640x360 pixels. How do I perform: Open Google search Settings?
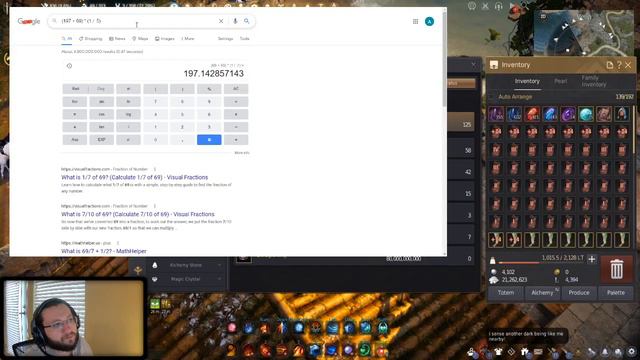(x=225, y=39)
